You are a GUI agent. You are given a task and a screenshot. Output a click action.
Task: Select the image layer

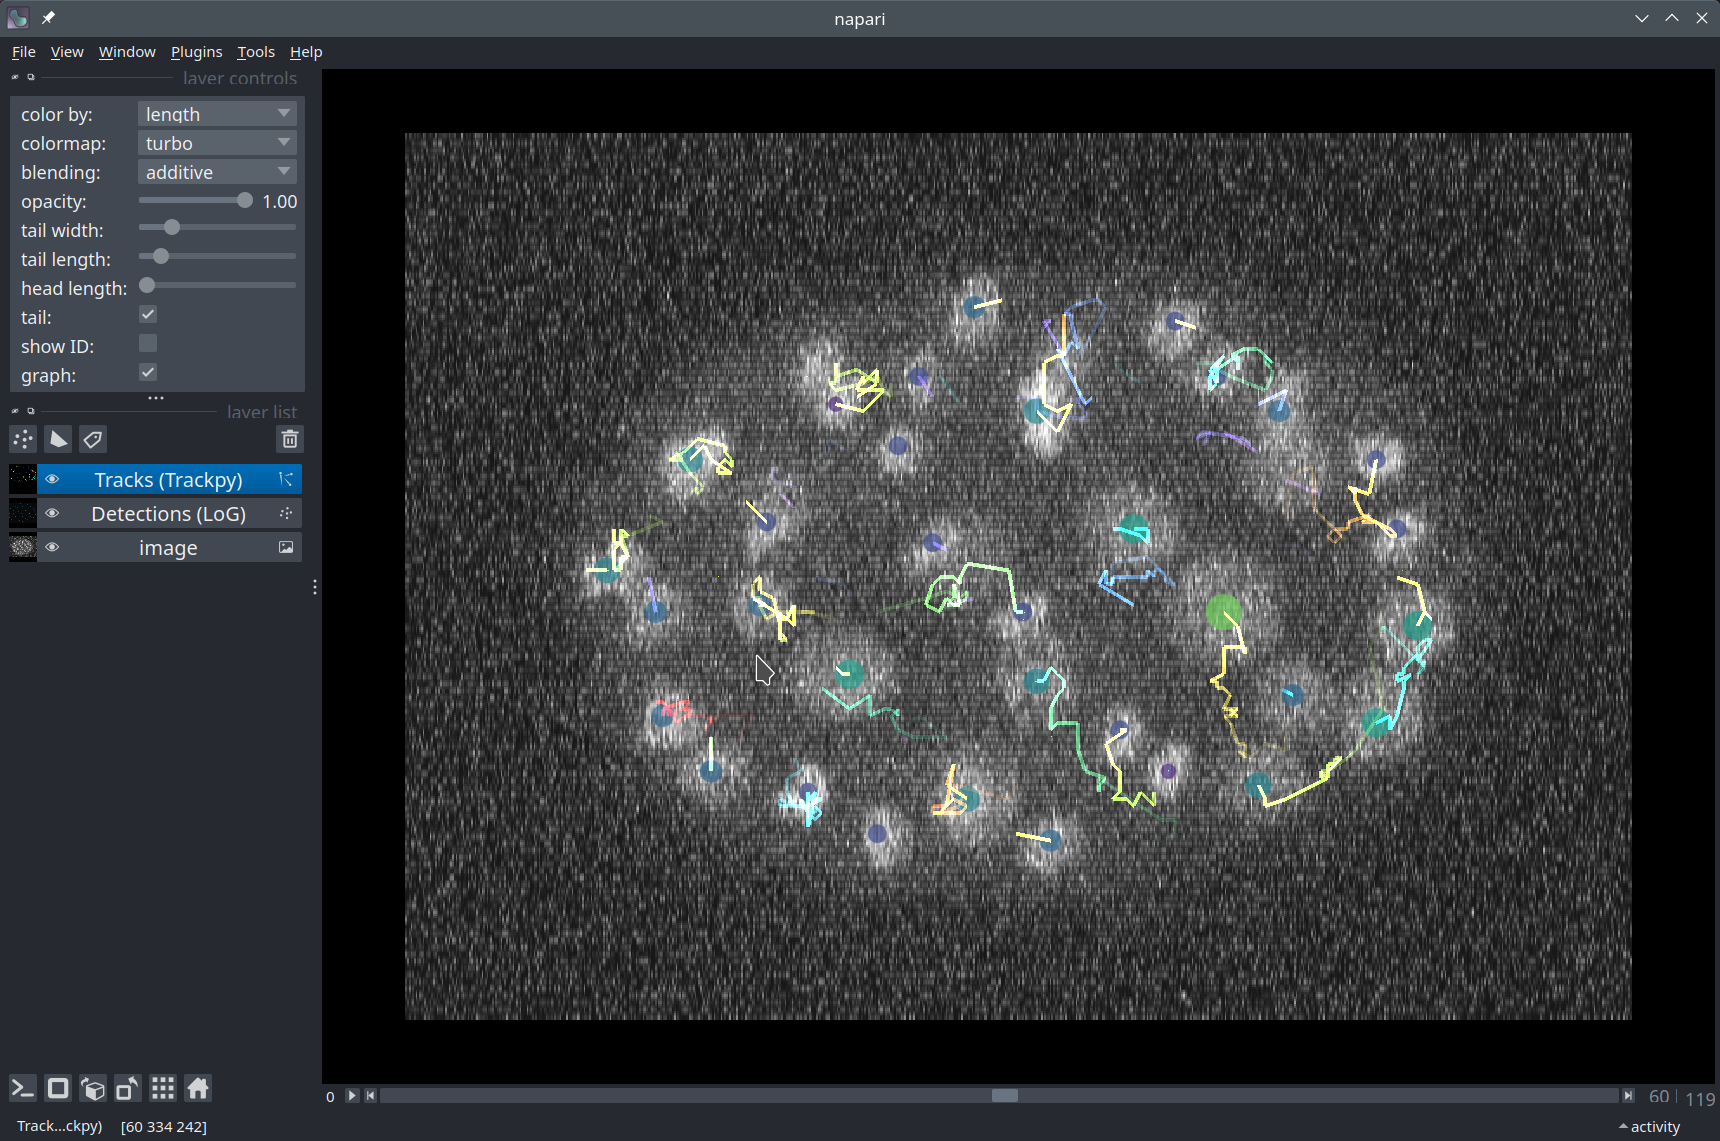tap(168, 548)
